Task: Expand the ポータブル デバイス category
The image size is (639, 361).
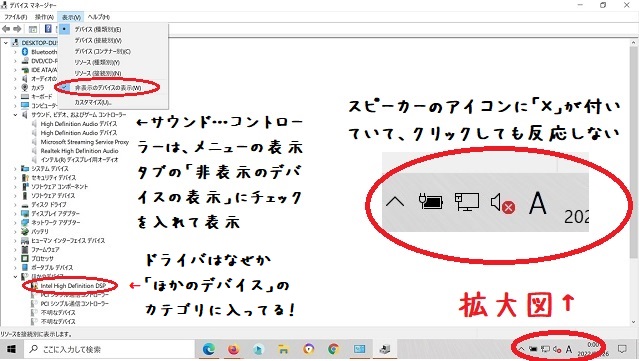Action: 15,267
